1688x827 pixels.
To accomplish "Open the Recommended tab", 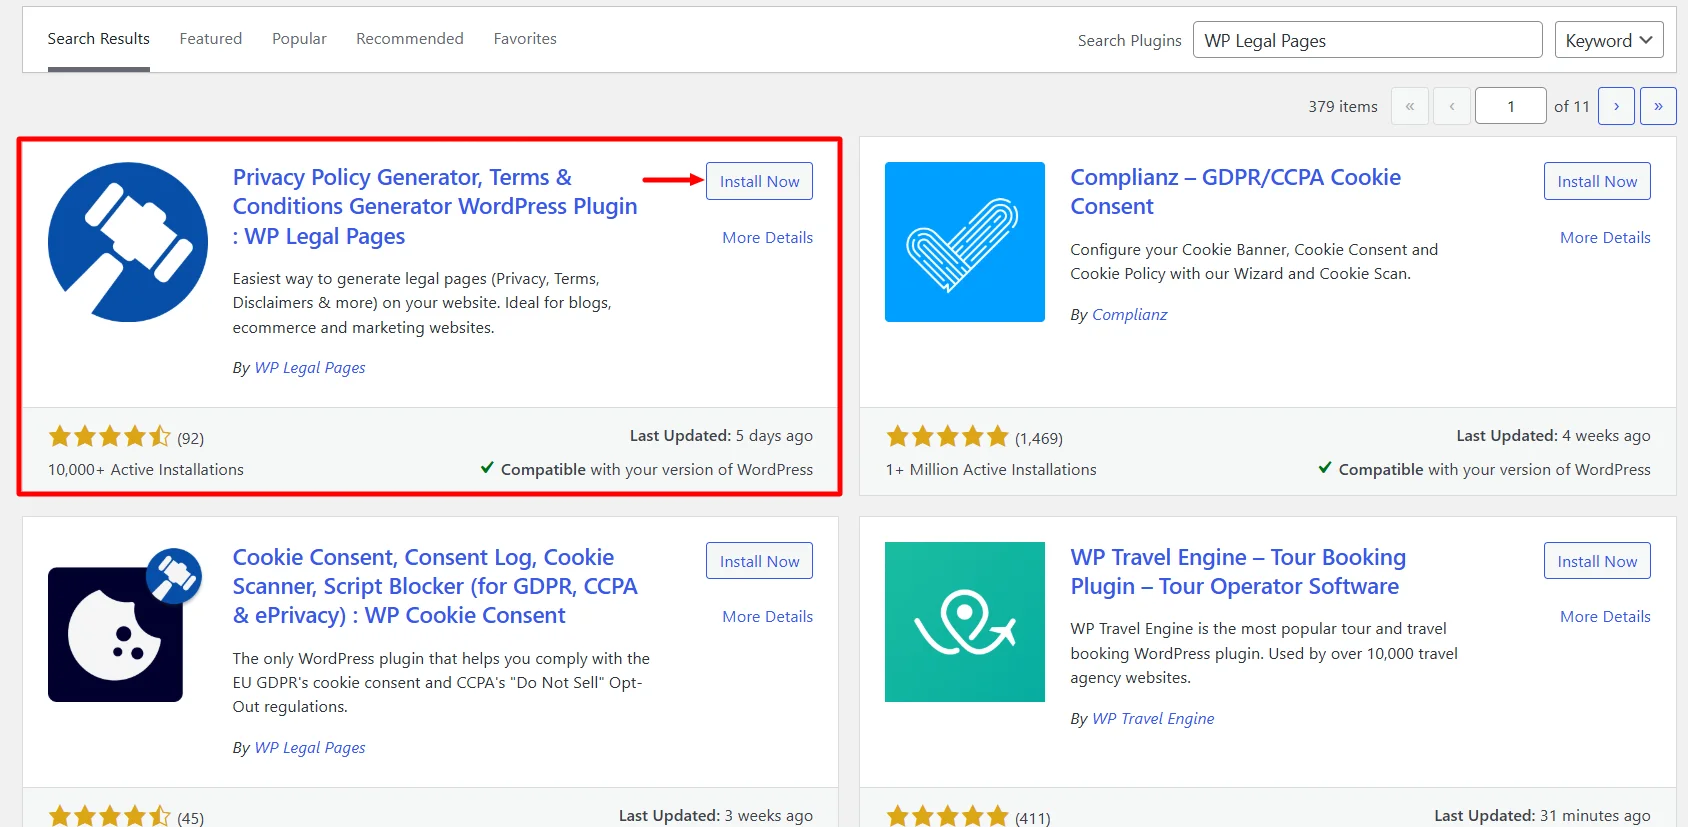I will pyautogui.click(x=409, y=39).
